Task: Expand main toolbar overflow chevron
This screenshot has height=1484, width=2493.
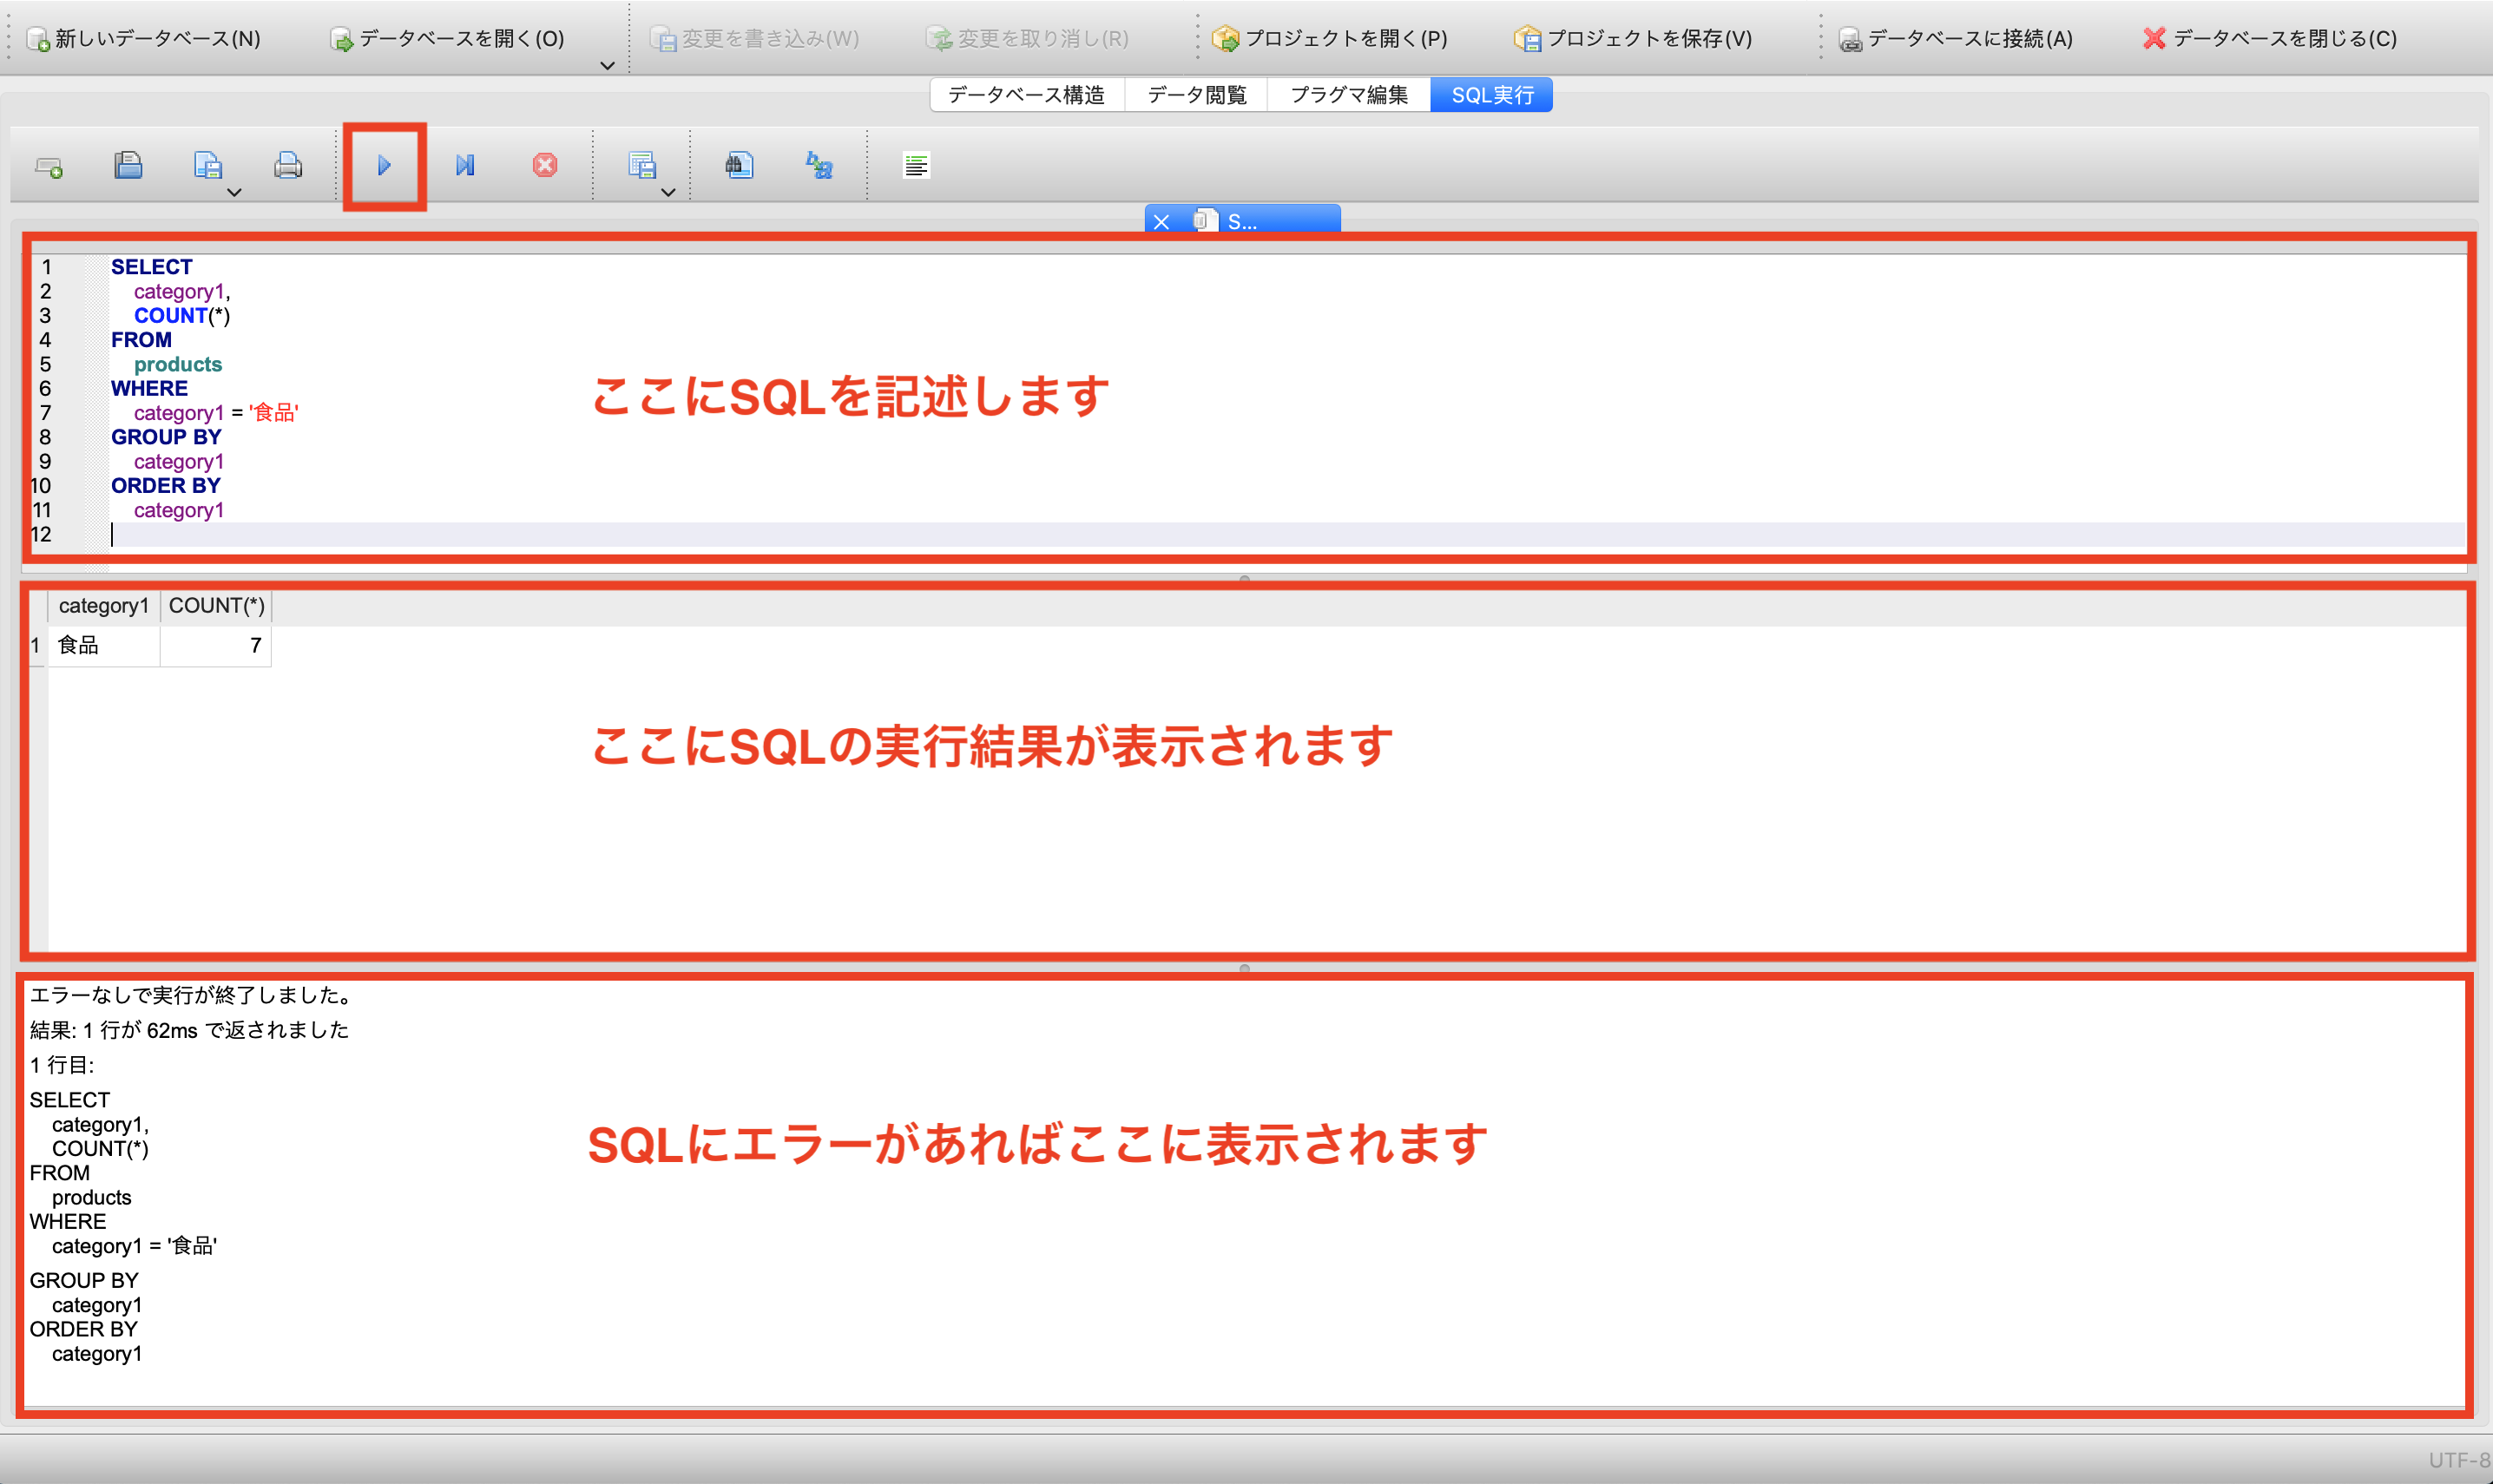Action: 607,65
